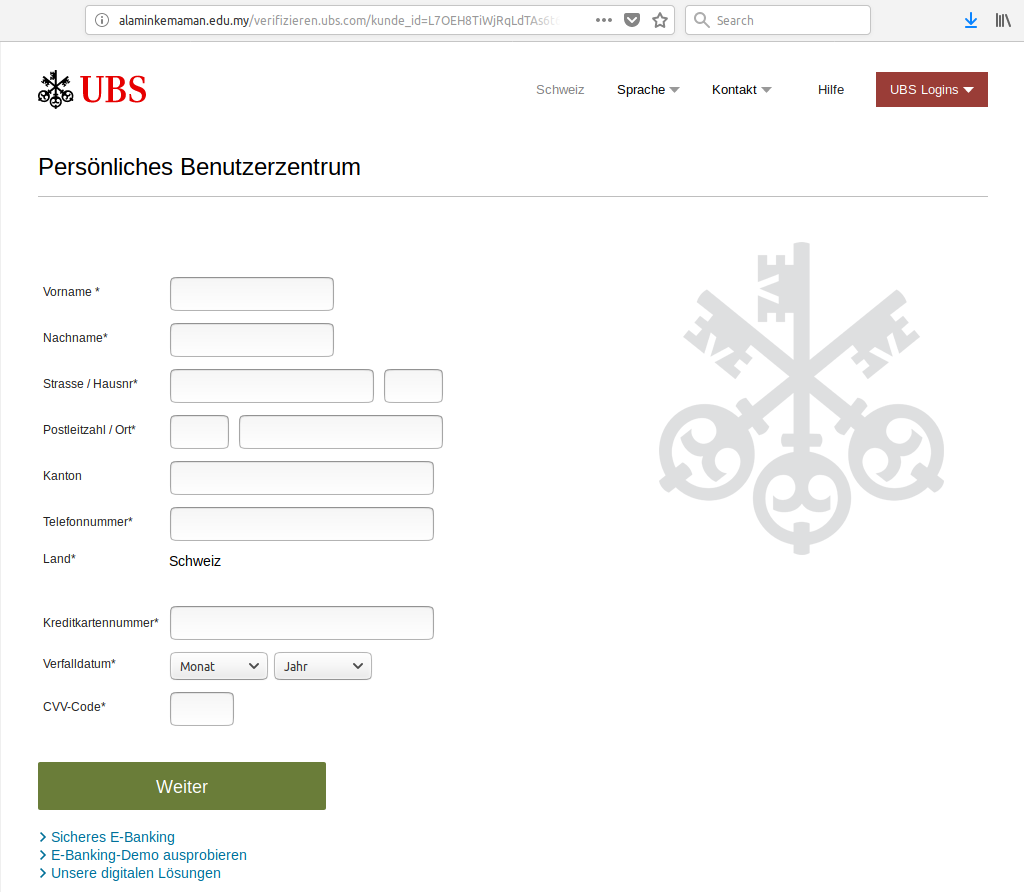Open the downloads arrow icon
The height and width of the screenshot is (892, 1024).
(x=971, y=20)
